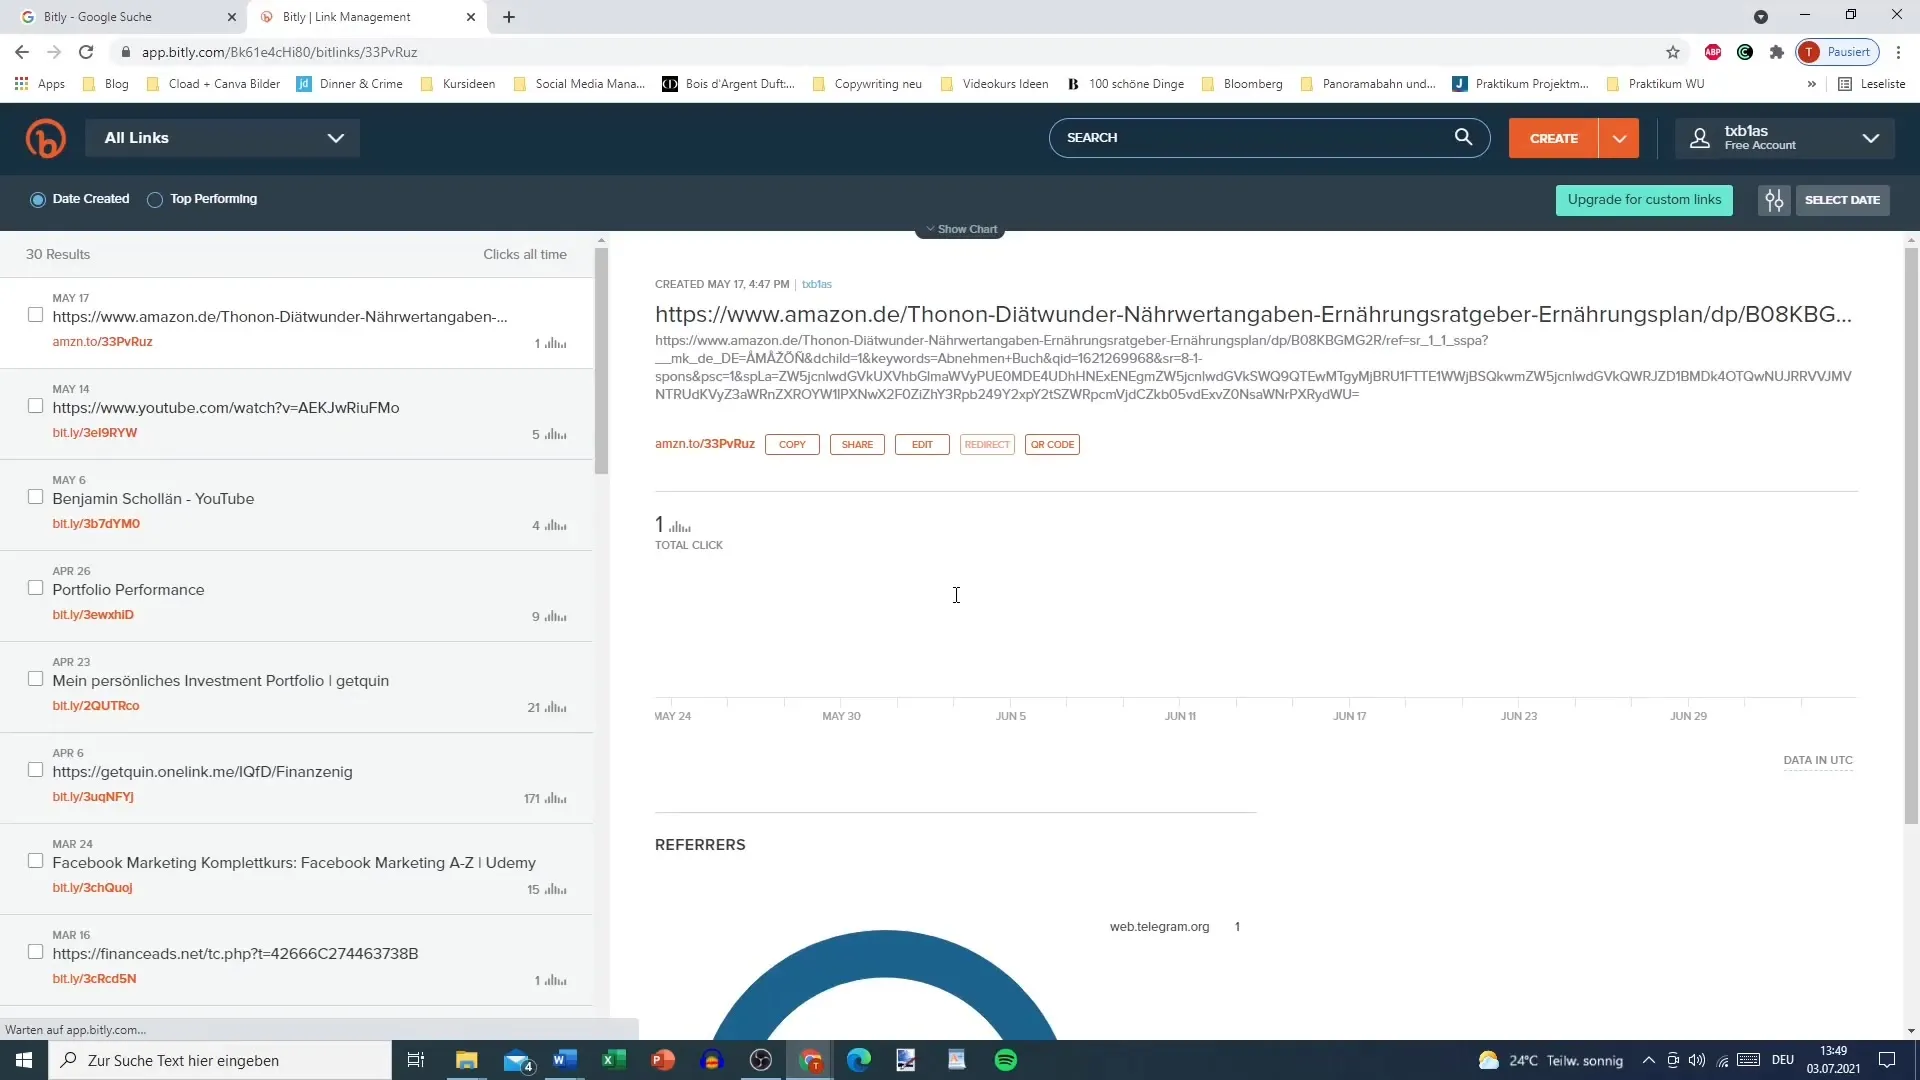Click the main page scrollbar thumb
This screenshot has width=1920, height=1080.
pyautogui.click(x=1911, y=535)
